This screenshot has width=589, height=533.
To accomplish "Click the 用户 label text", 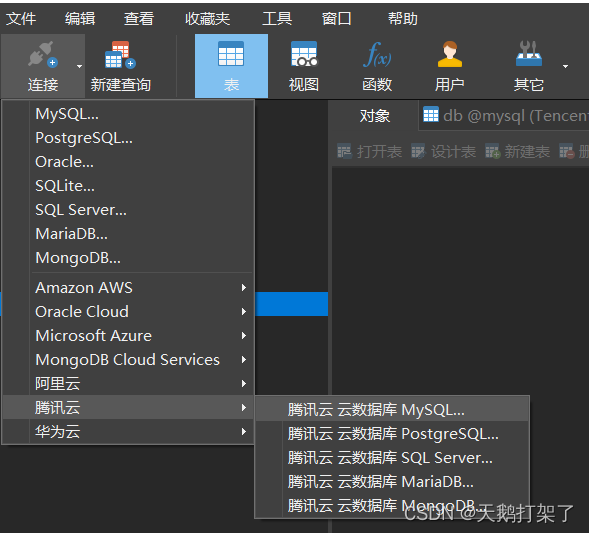I will tap(450, 85).
